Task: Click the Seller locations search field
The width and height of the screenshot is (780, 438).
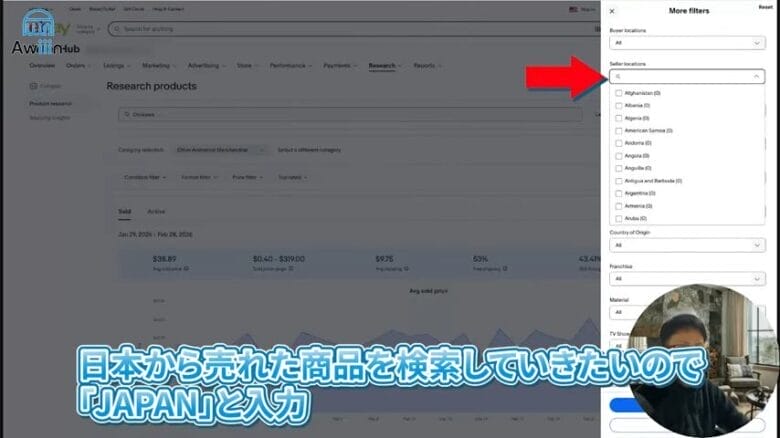Action: pyautogui.click(x=687, y=76)
